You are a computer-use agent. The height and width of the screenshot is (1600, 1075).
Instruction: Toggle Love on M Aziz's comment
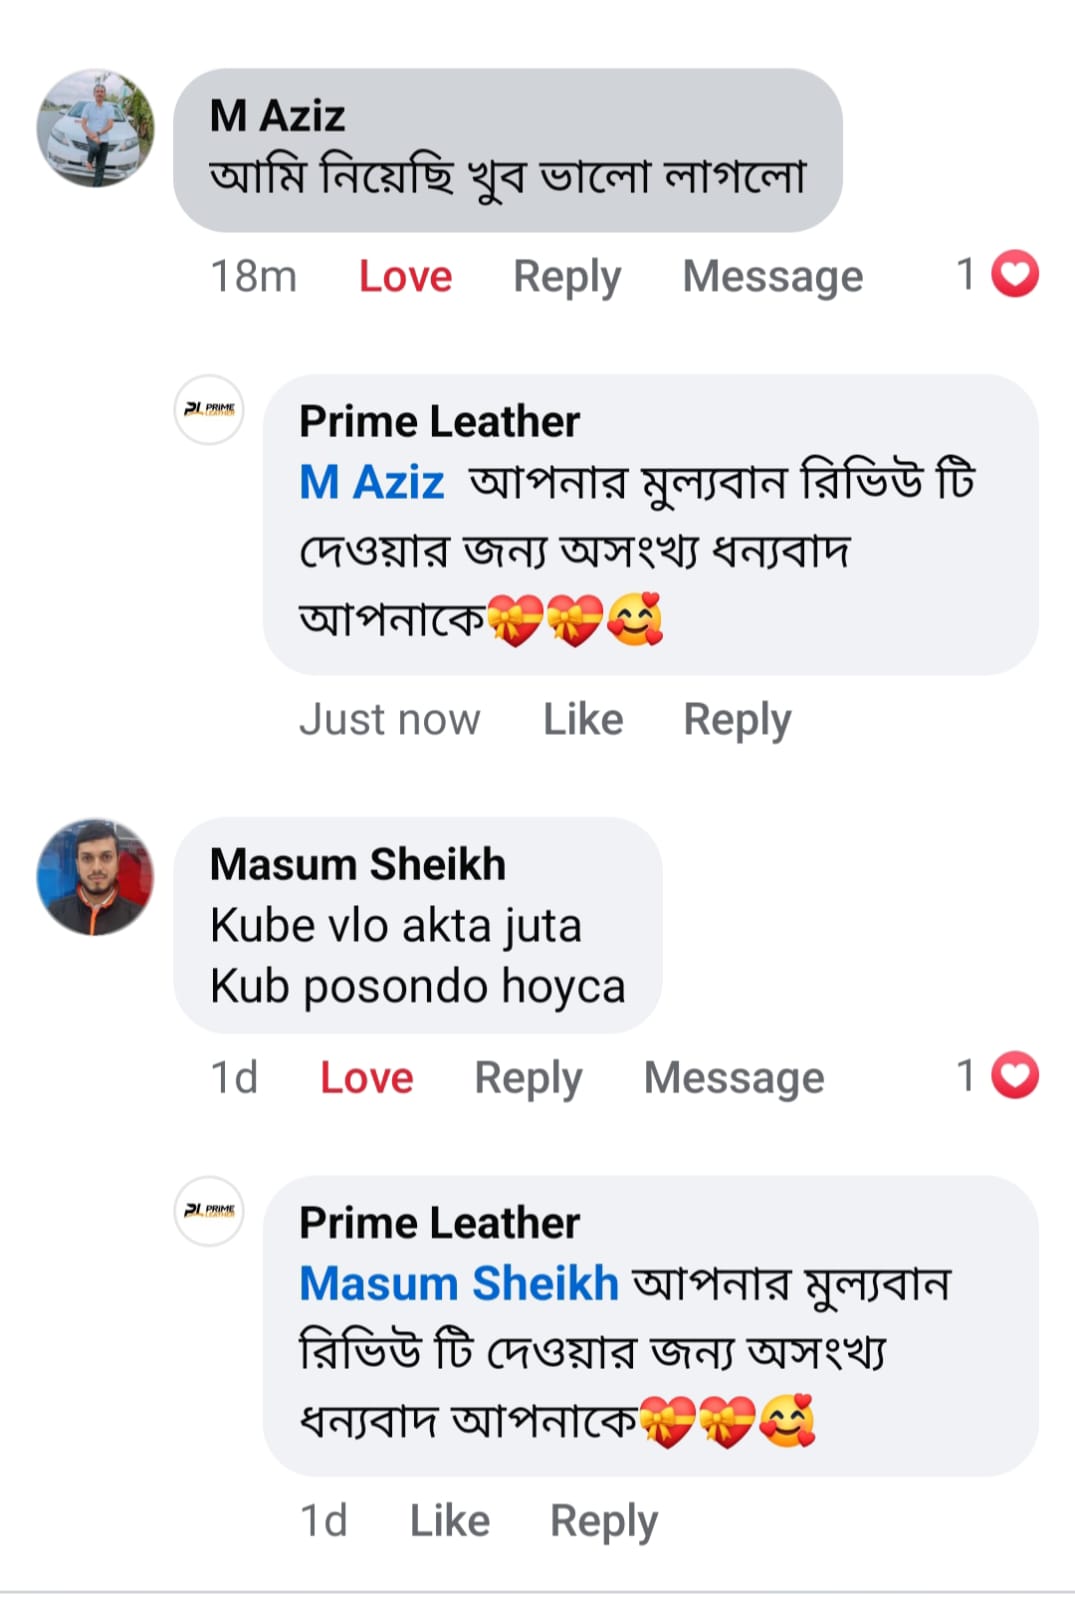click(x=405, y=277)
